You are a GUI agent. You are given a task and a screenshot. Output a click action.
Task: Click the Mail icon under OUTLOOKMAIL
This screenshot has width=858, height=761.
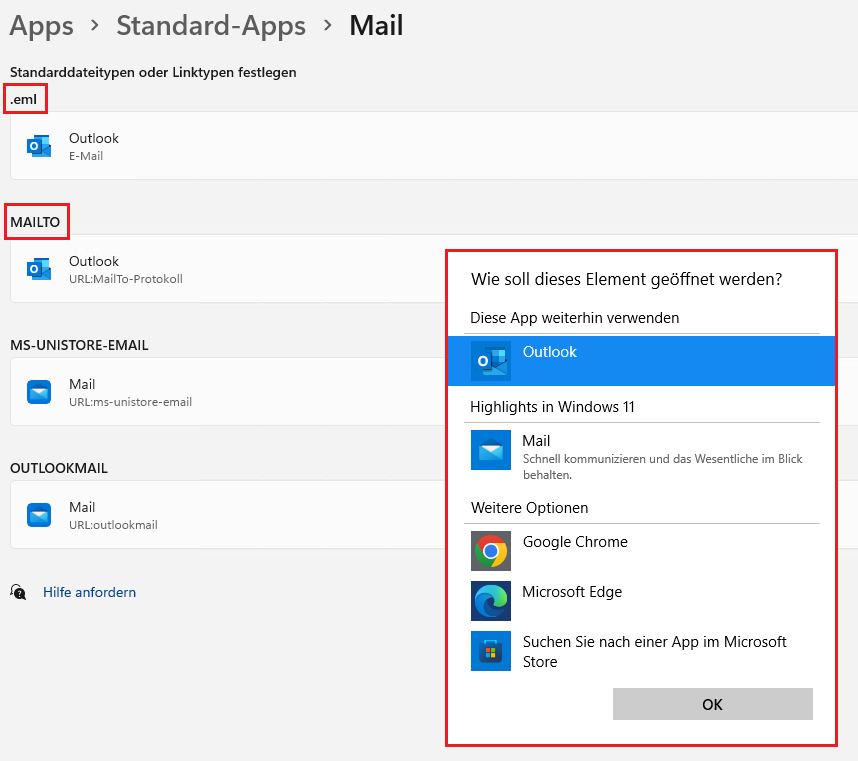[x=39, y=515]
